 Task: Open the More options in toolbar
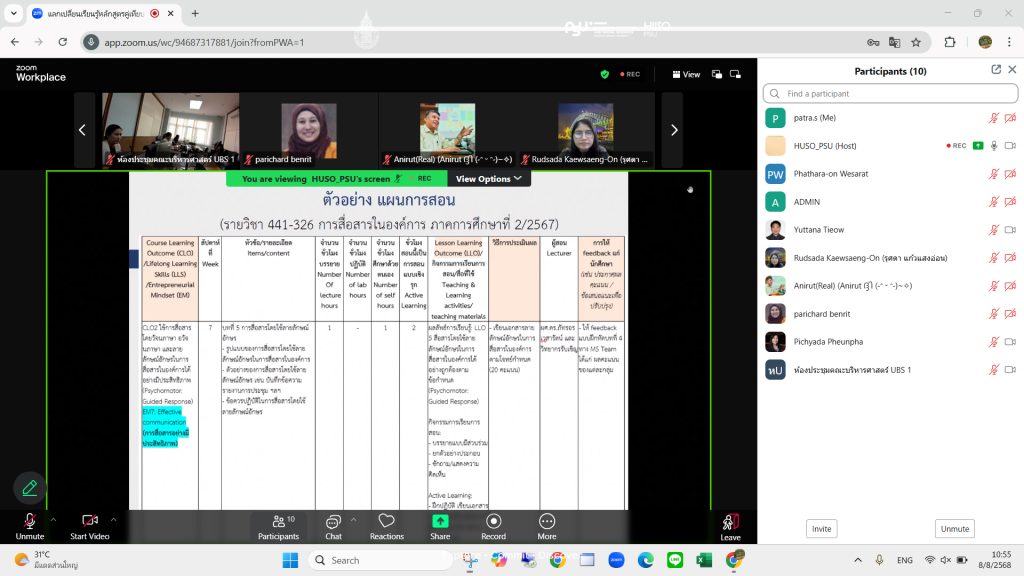547,526
